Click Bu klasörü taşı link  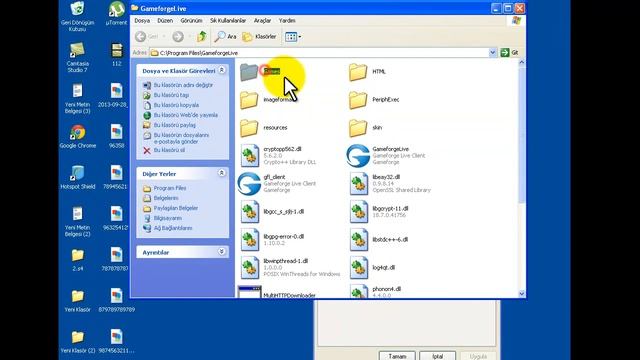(x=171, y=95)
